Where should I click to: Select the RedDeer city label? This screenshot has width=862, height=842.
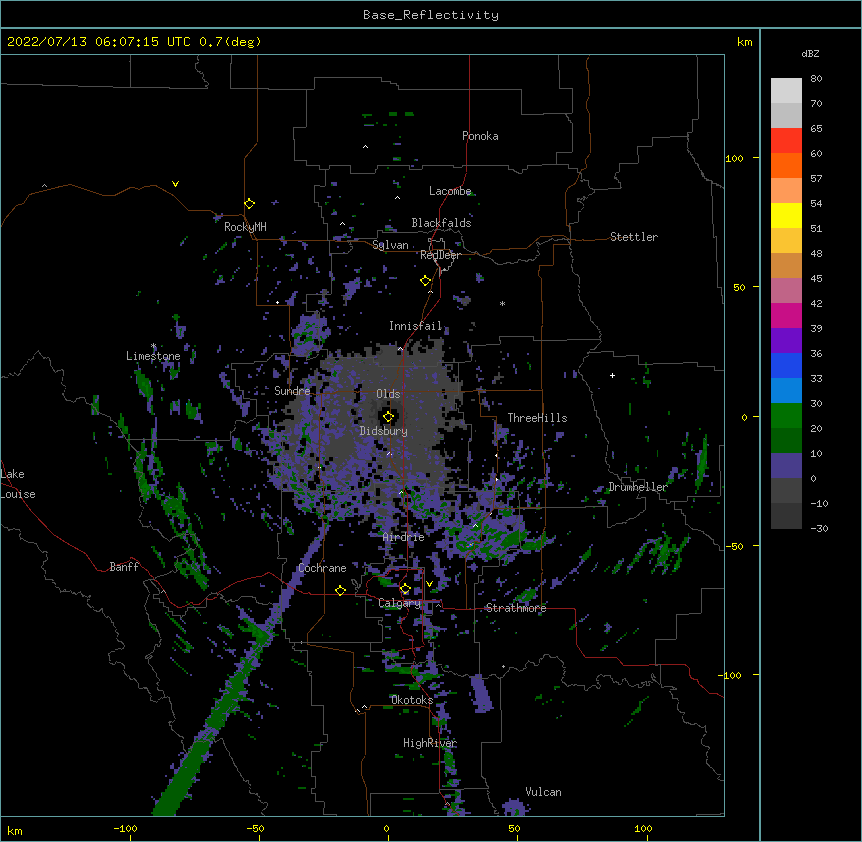(x=440, y=255)
